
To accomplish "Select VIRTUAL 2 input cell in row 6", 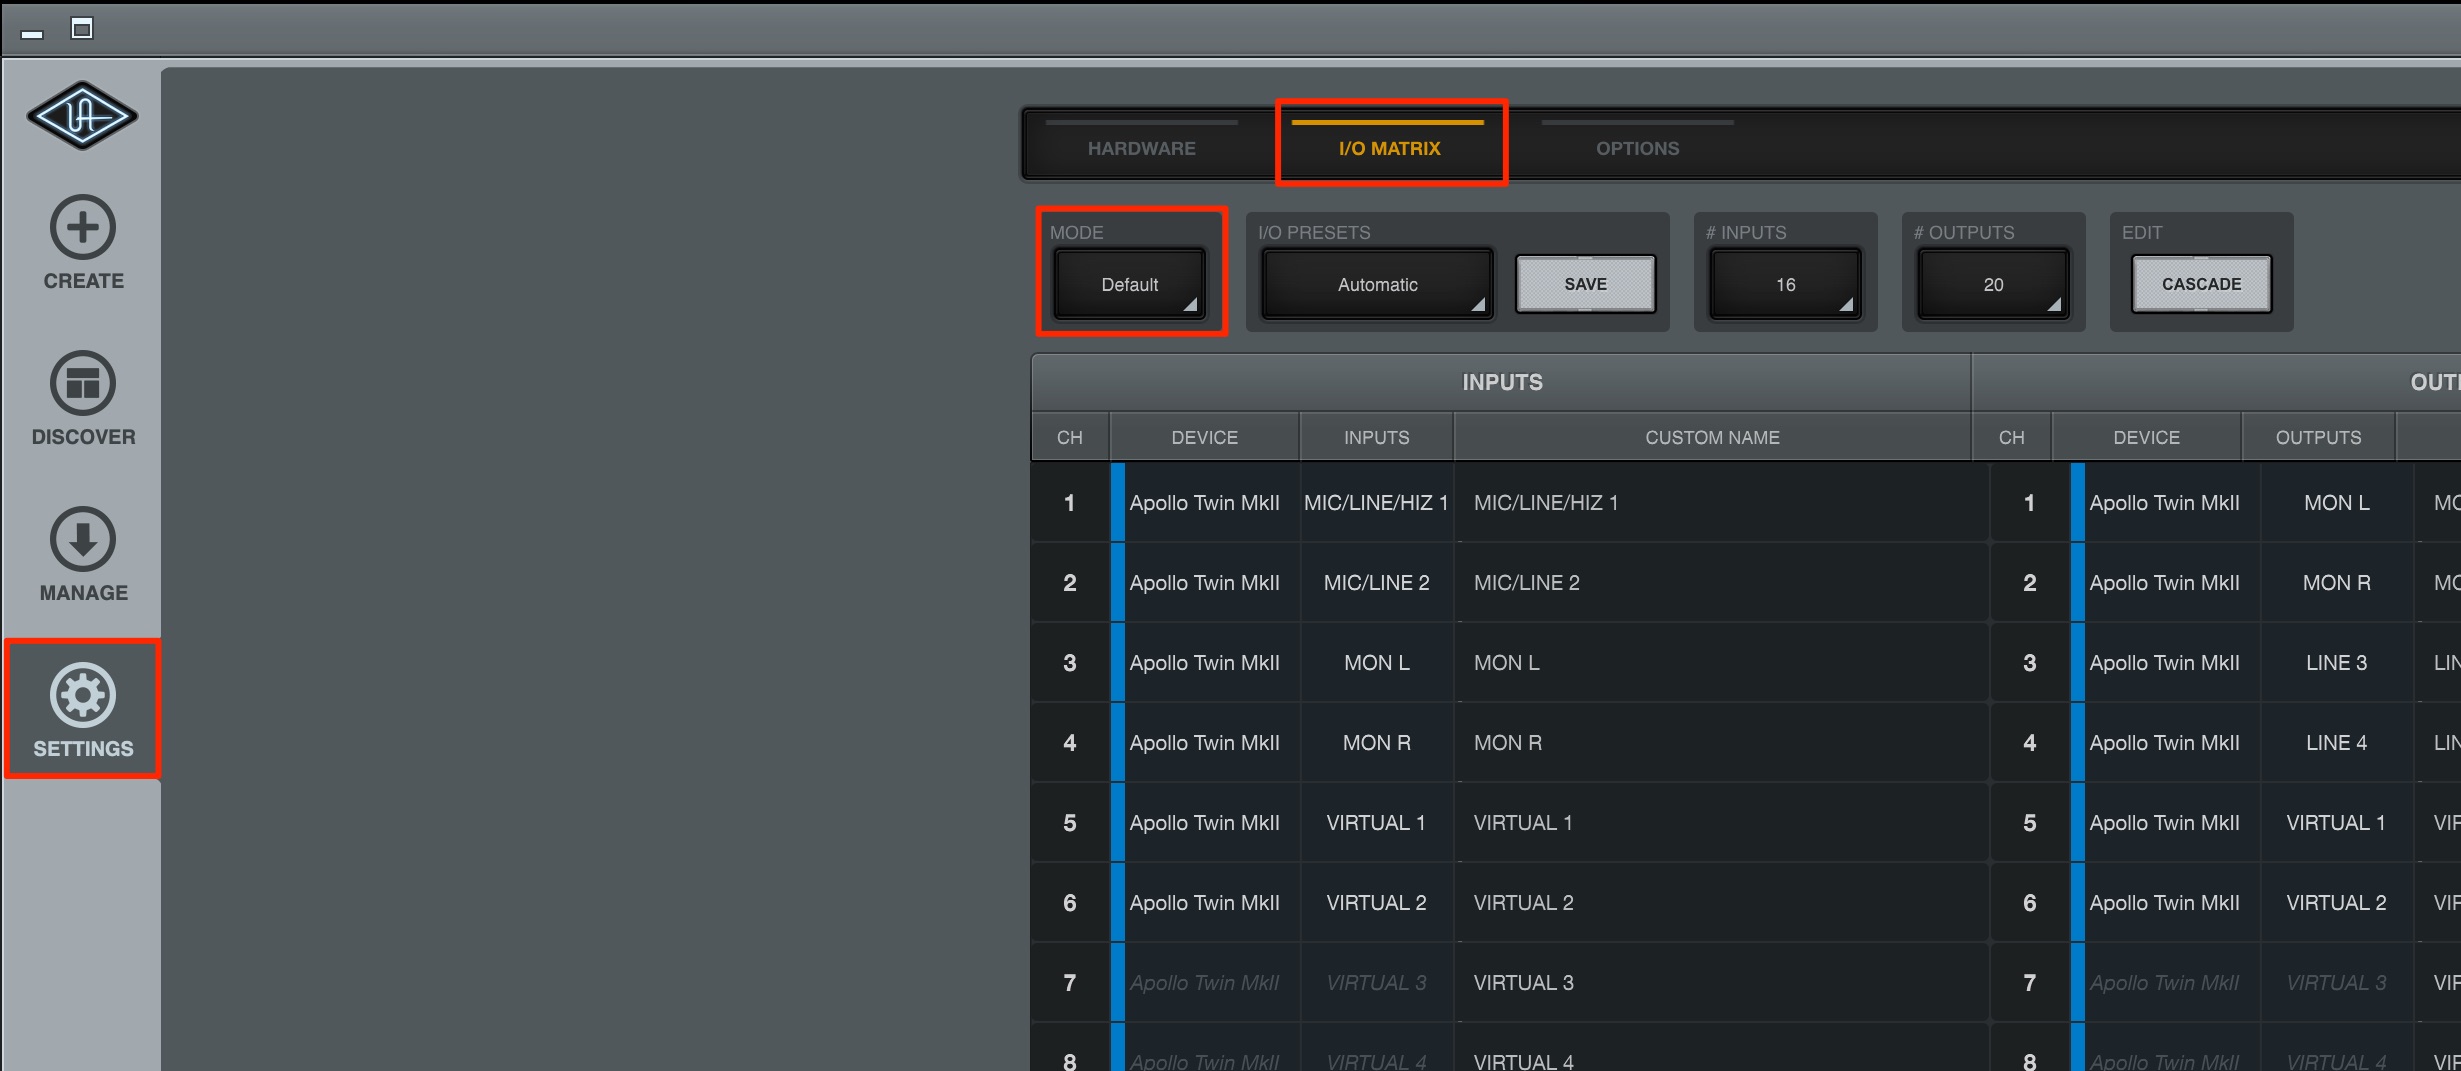I will pyautogui.click(x=1376, y=902).
